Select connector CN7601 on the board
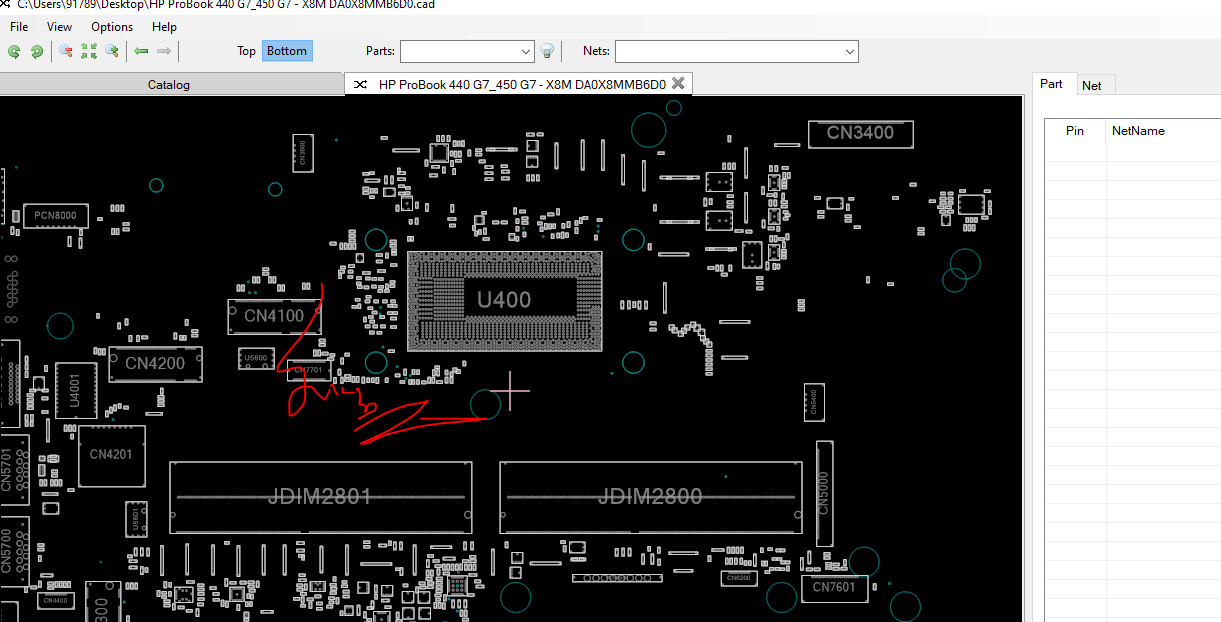This screenshot has width=1221, height=622. [x=833, y=588]
